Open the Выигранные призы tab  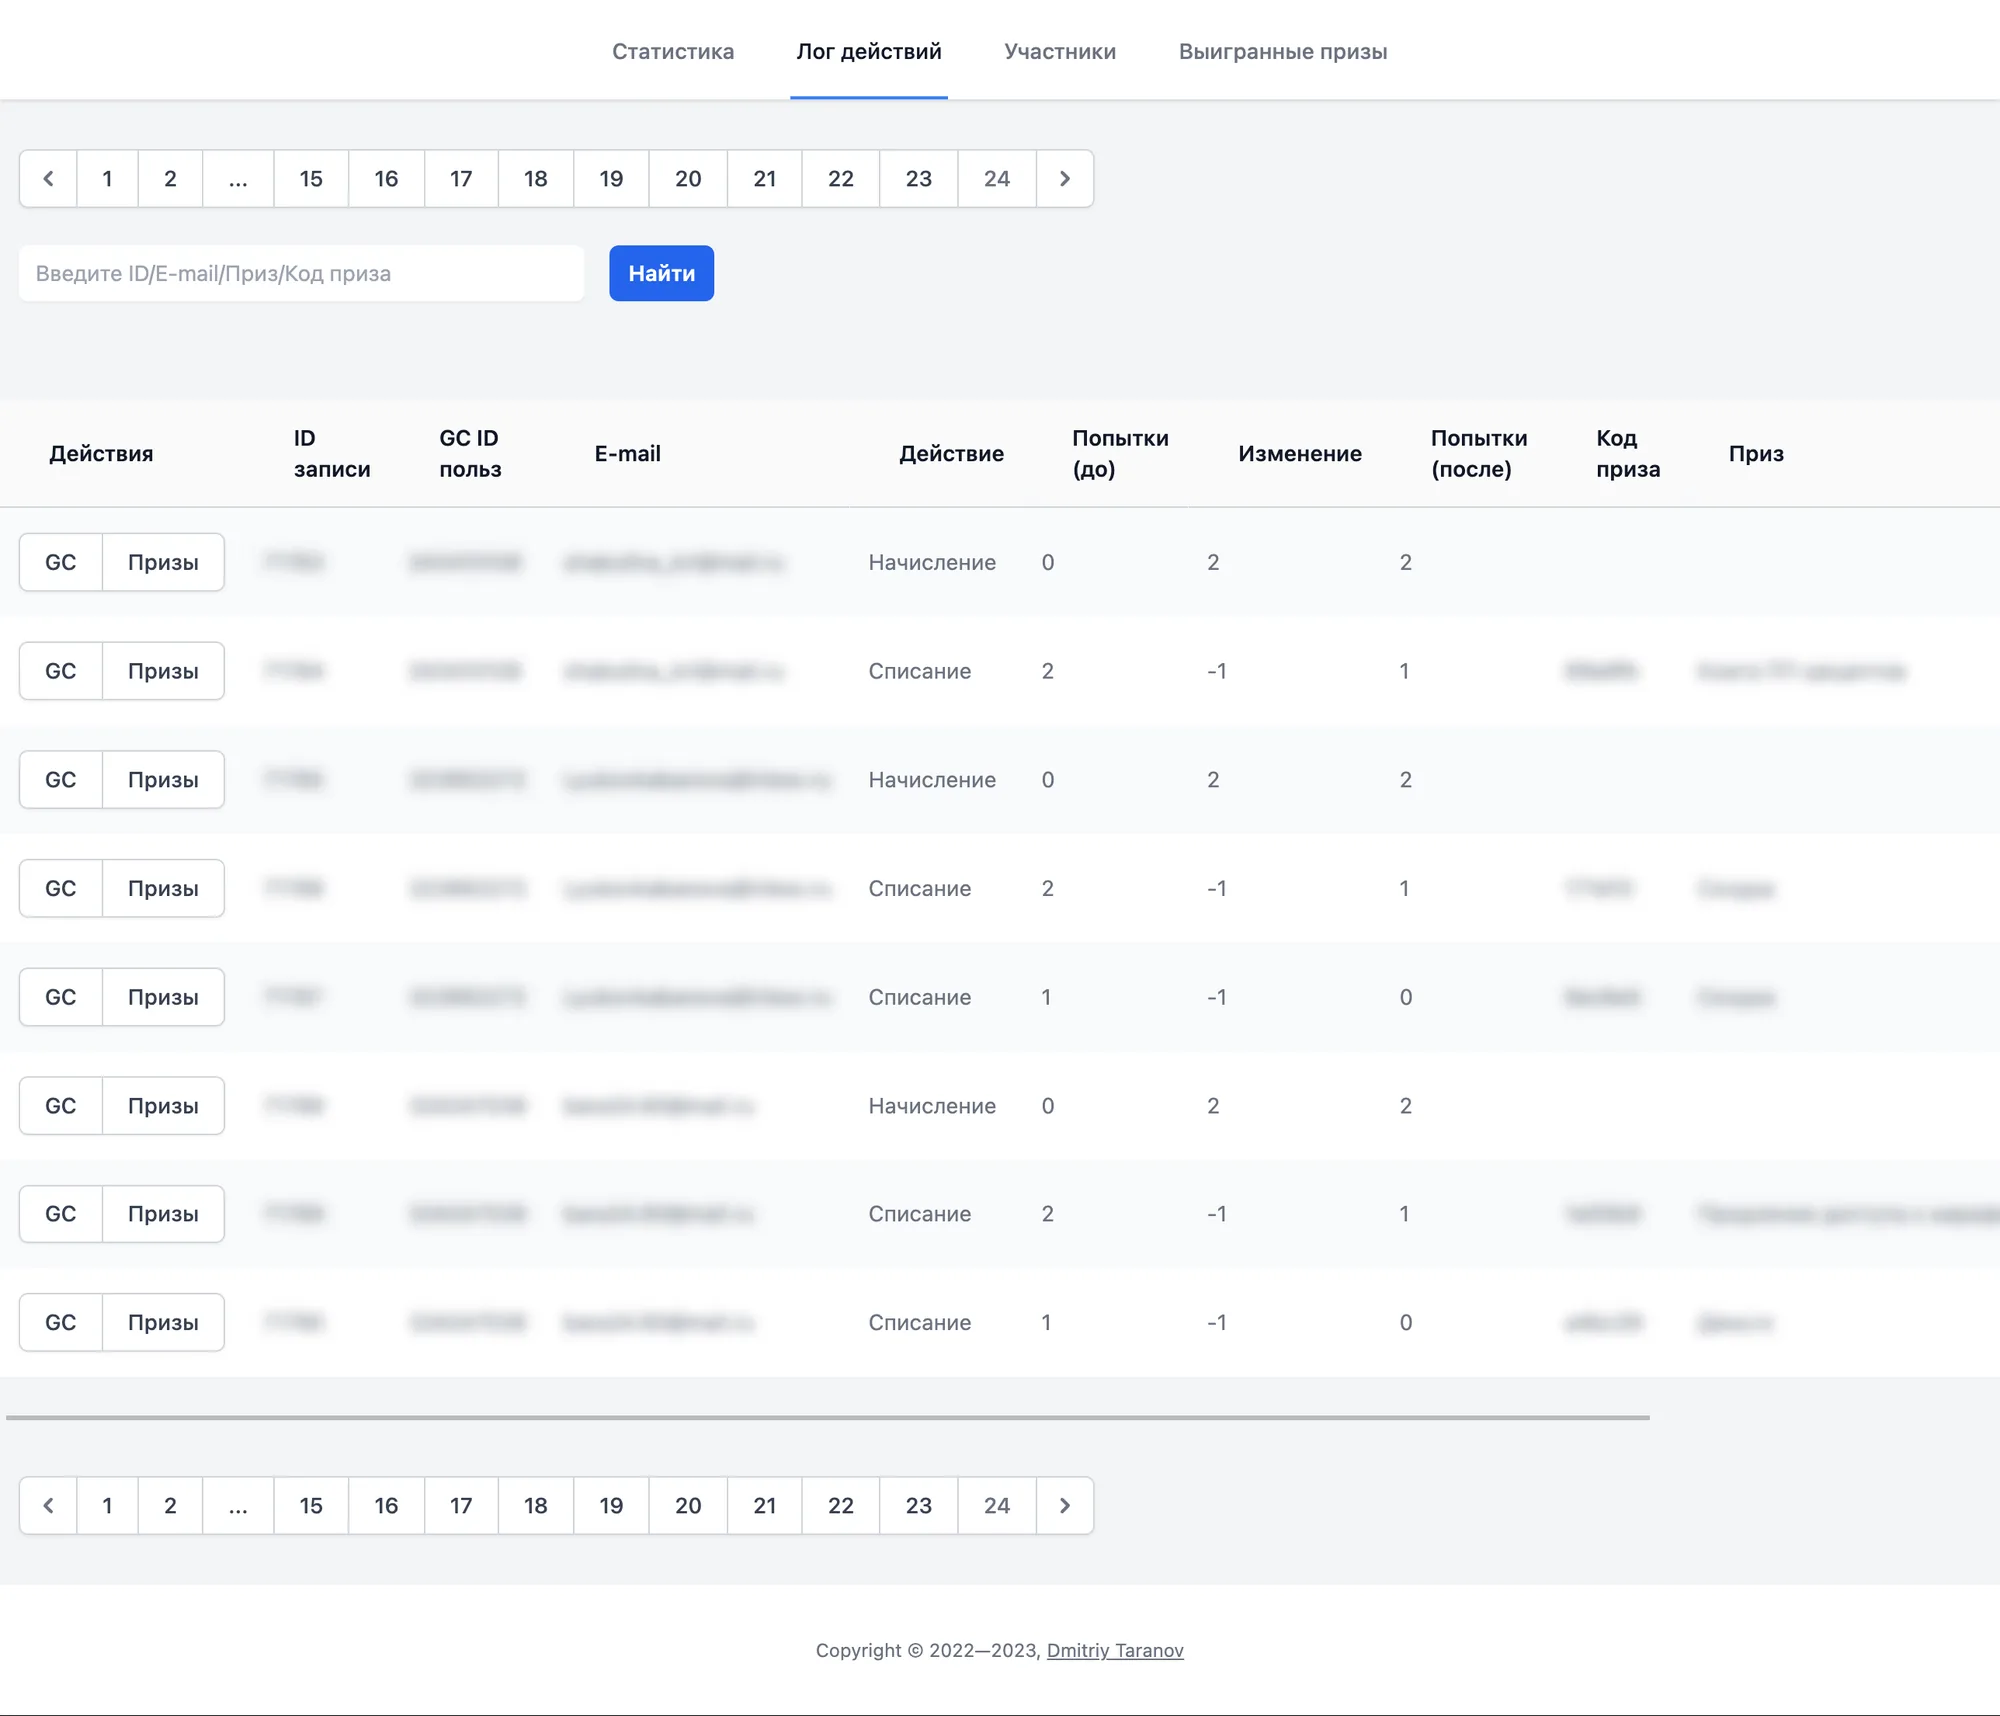[1283, 51]
